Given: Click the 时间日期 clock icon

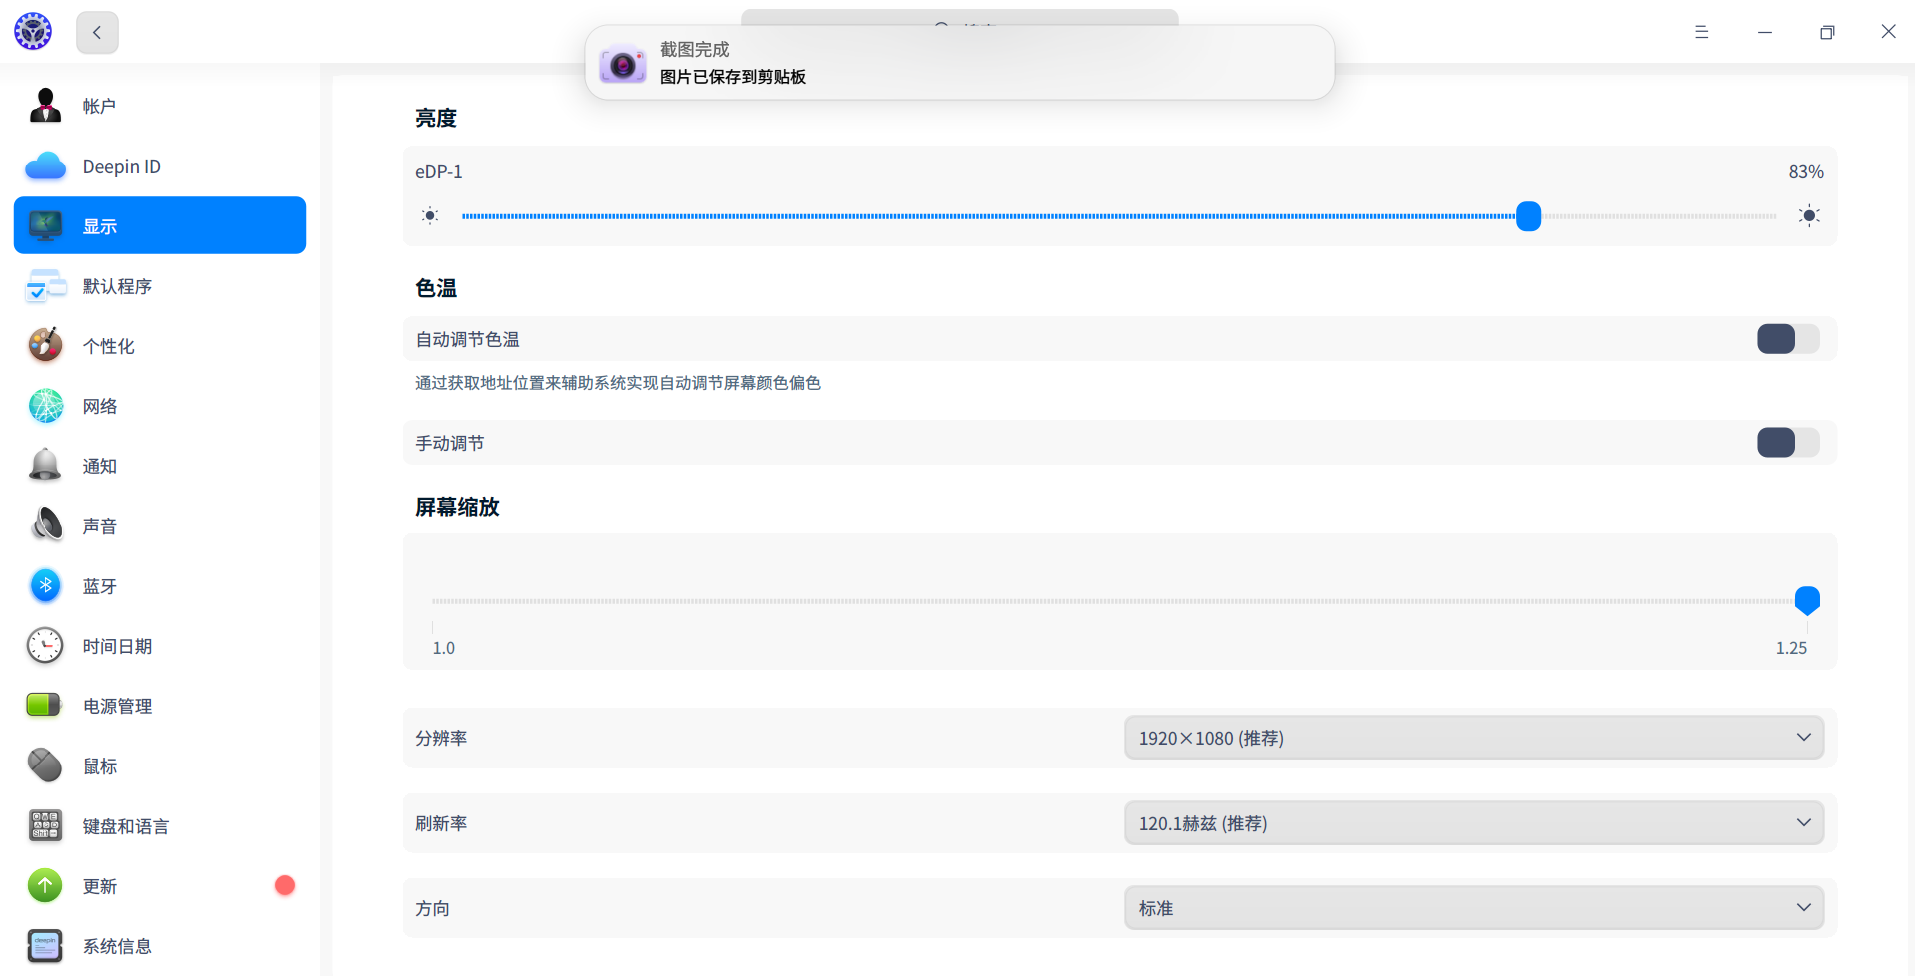Looking at the screenshot, I should [x=45, y=646].
